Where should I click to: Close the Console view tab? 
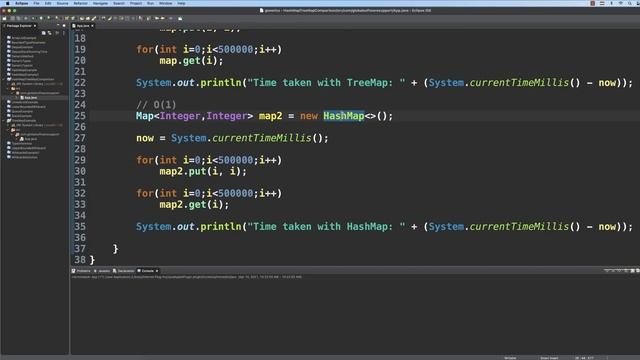coord(157,271)
